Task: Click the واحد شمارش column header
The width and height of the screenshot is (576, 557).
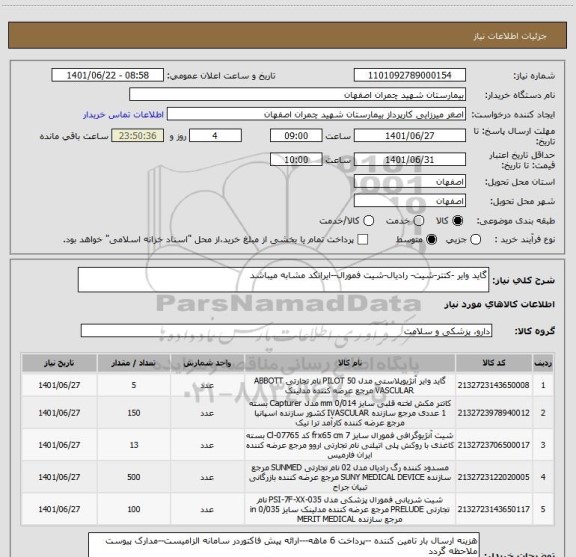Action: pos(207,363)
